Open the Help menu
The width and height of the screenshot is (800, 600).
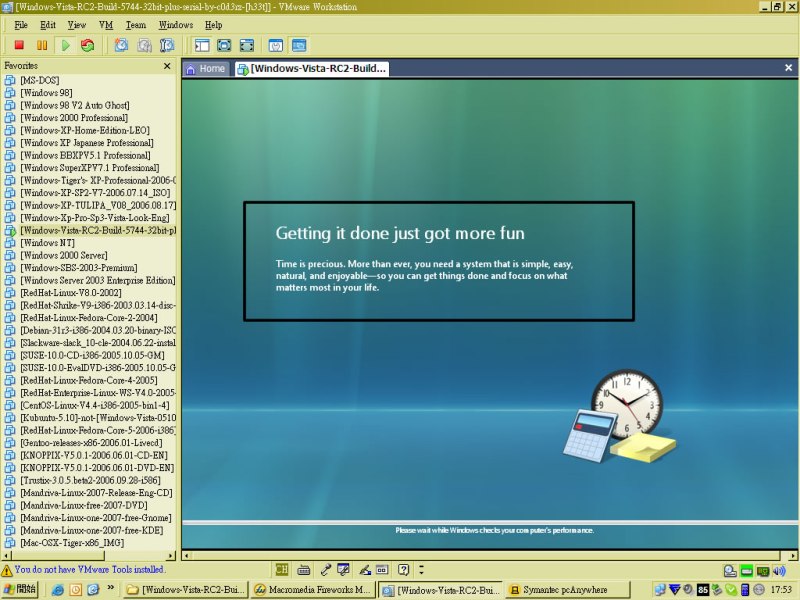pos(213,25)
